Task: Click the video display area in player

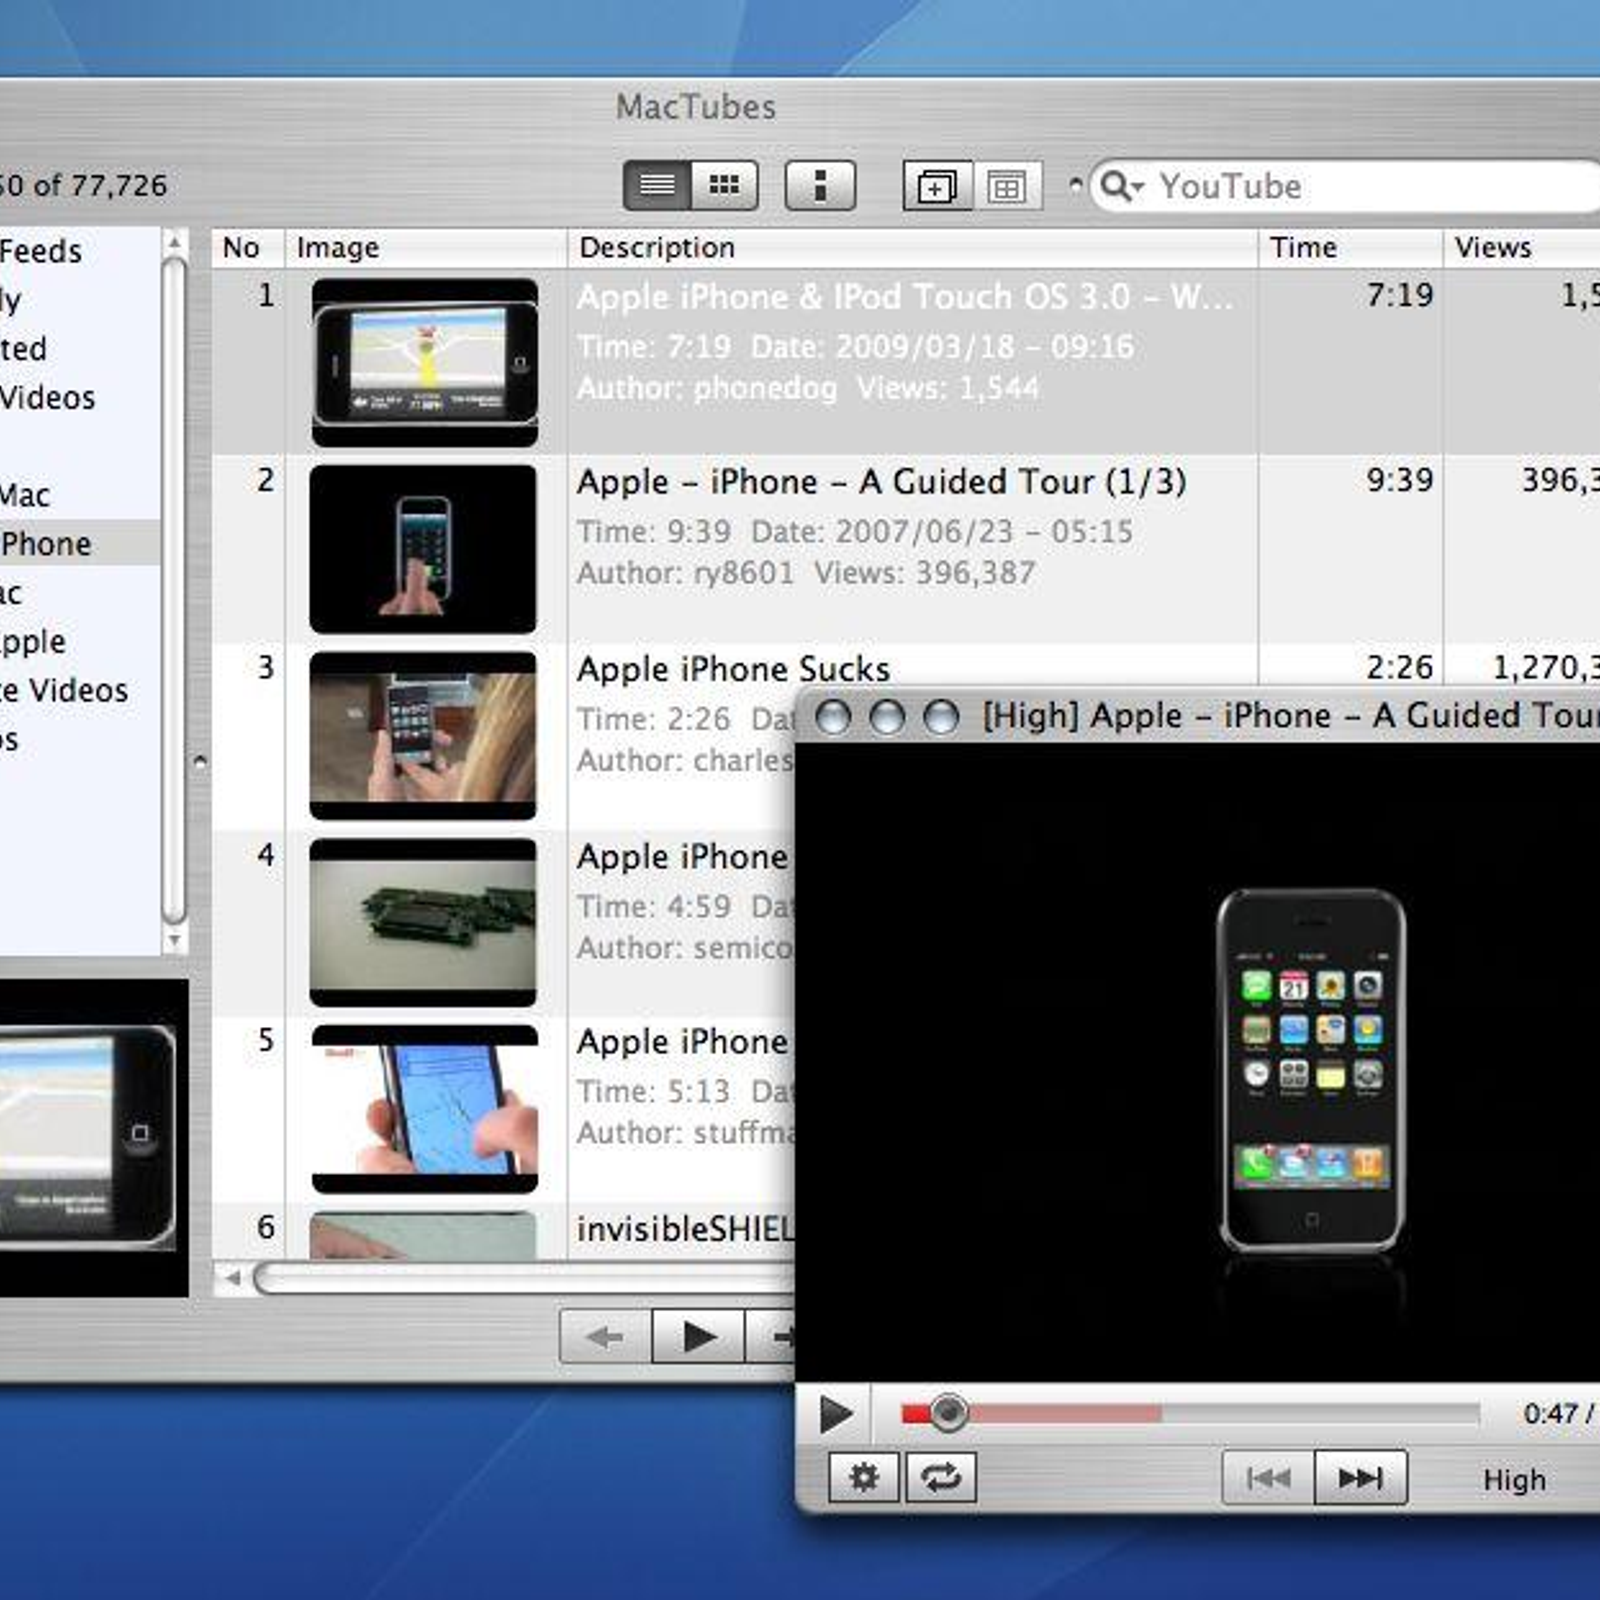Action: [x=1198, y=1062]
